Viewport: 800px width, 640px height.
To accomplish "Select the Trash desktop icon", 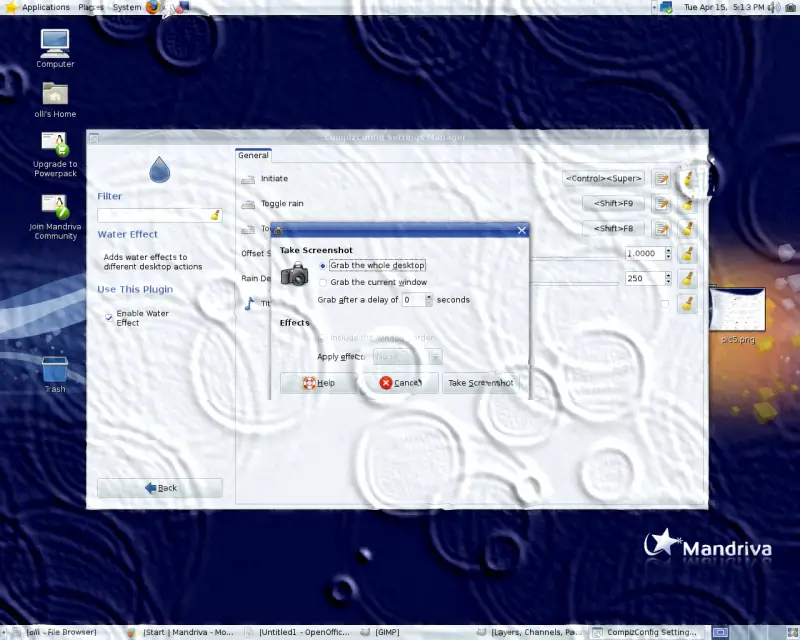I will pyautogui.click(x=55, y=375).
